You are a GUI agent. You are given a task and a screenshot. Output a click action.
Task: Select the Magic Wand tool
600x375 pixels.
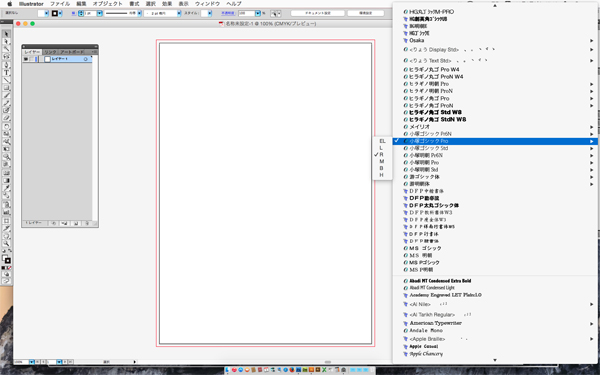coord(7,49)
